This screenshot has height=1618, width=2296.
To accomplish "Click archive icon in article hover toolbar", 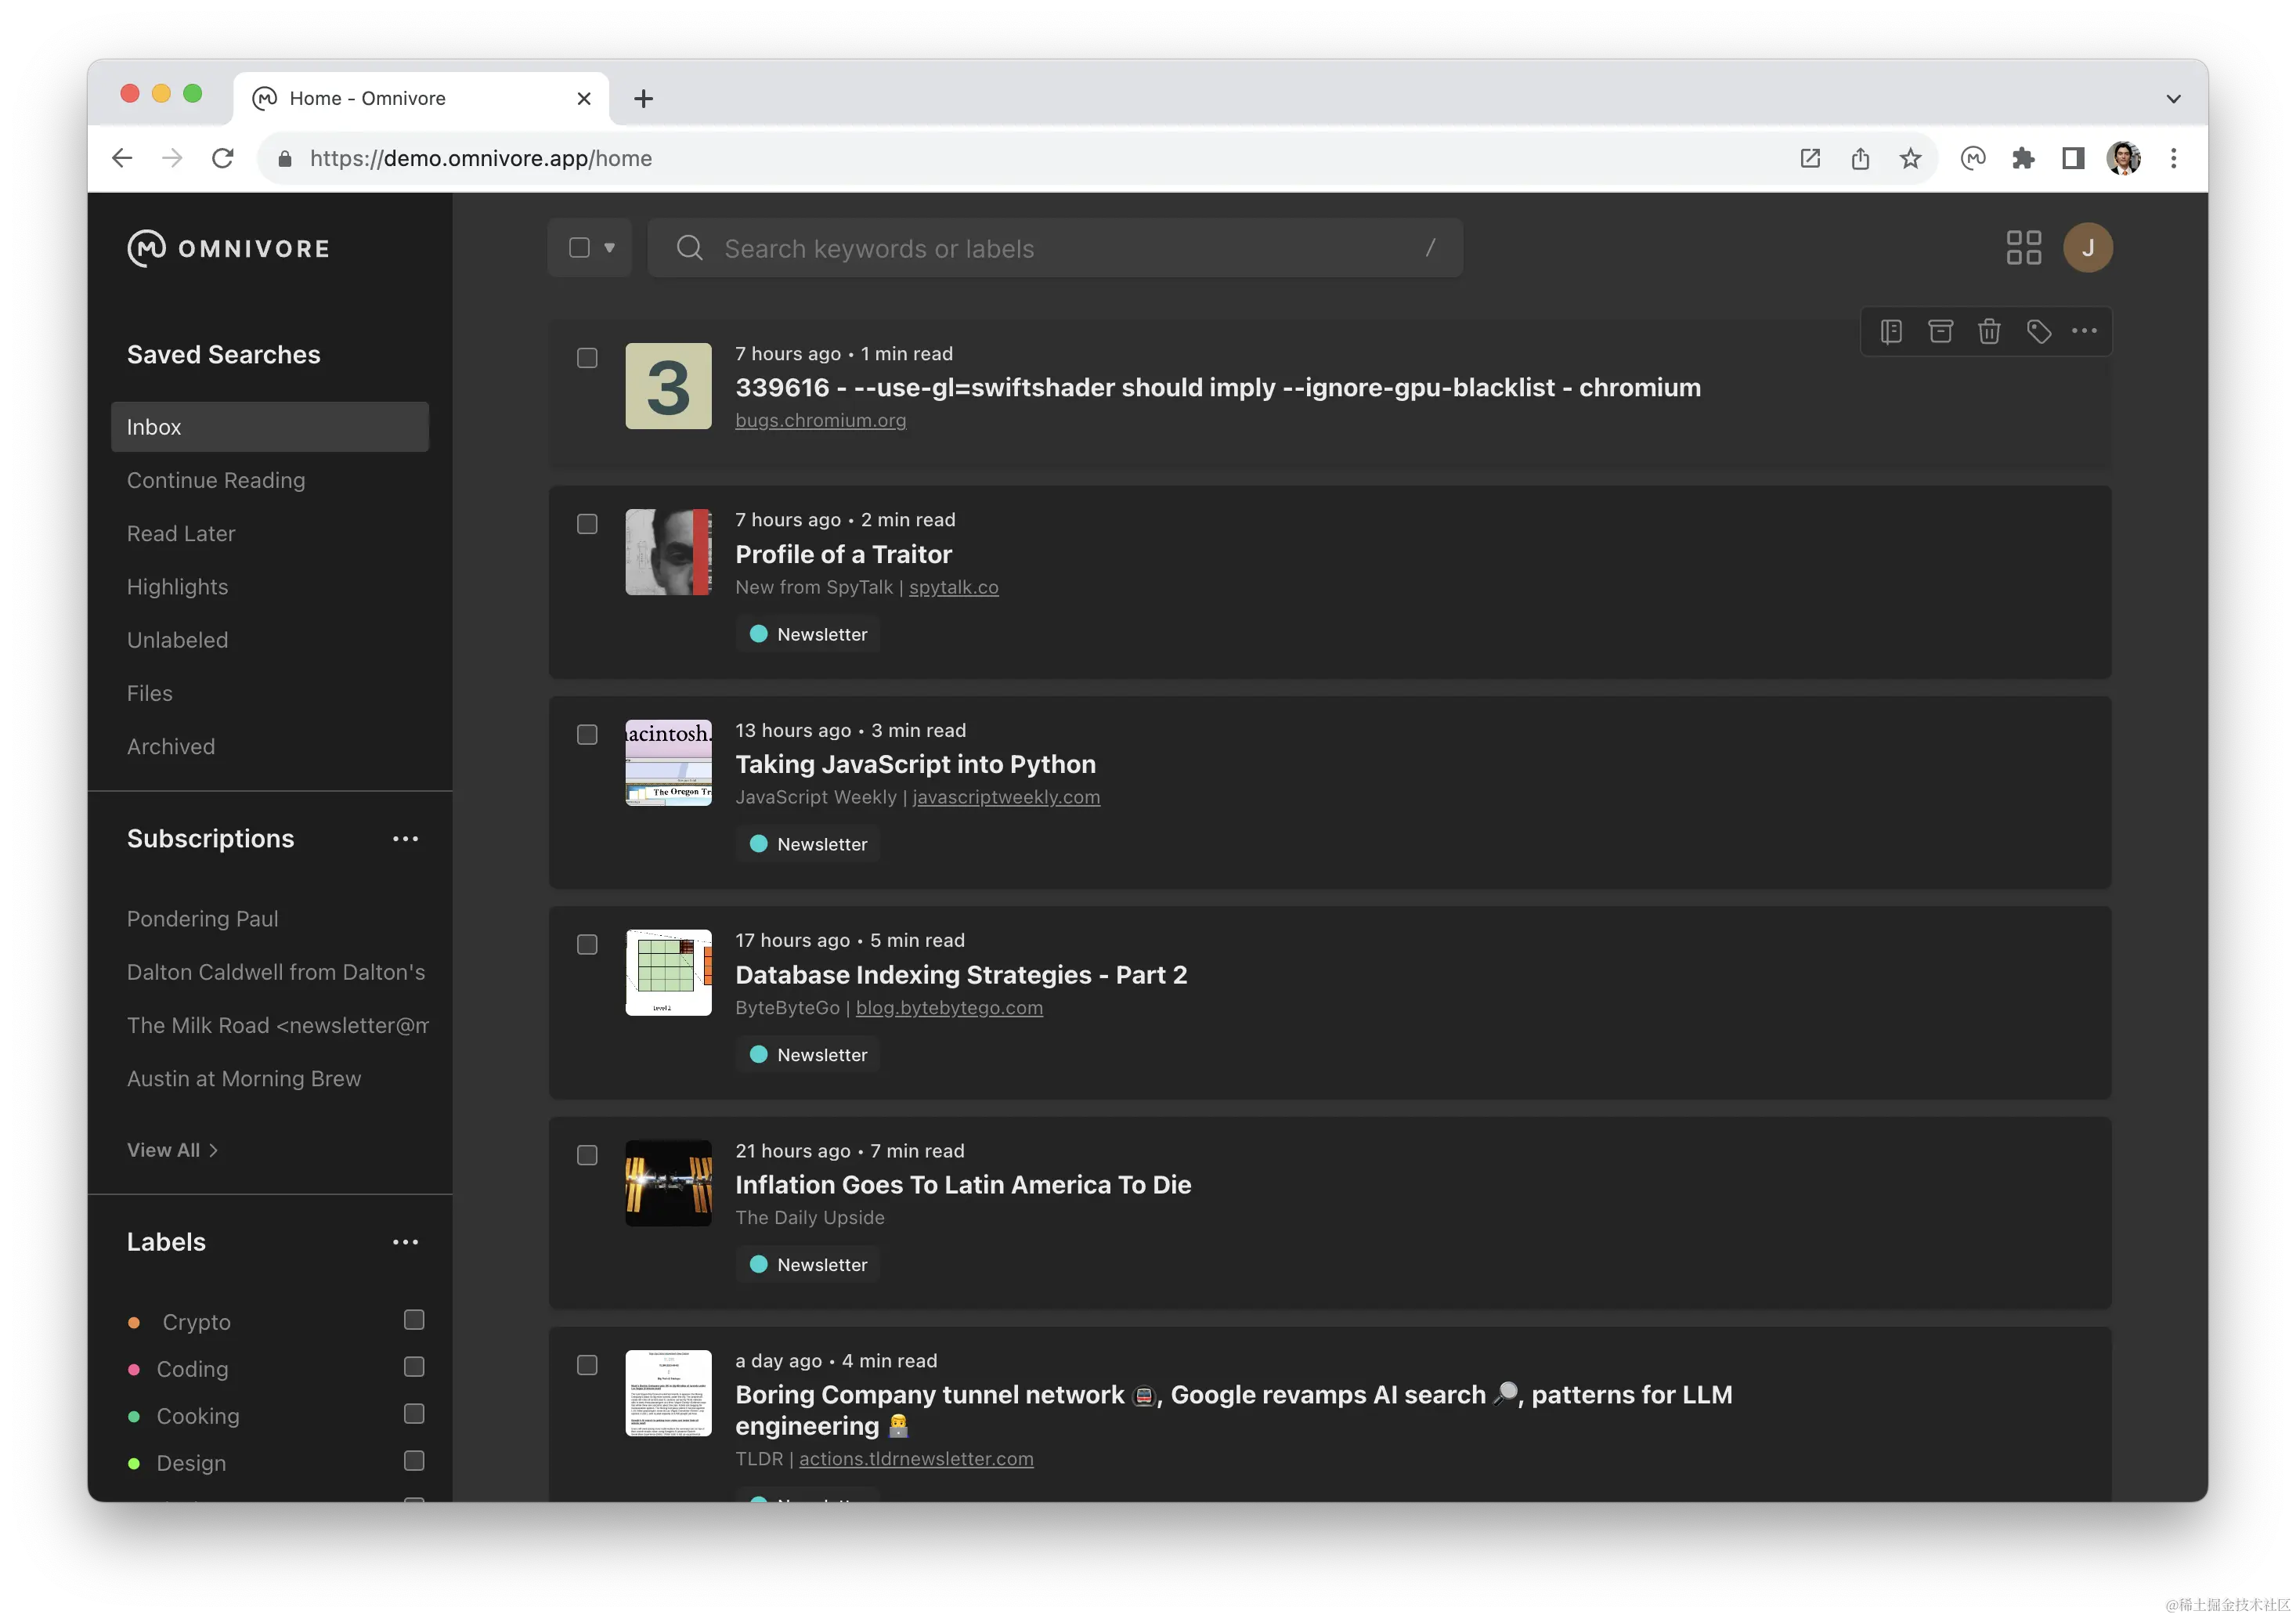I will click(1940, 331).
